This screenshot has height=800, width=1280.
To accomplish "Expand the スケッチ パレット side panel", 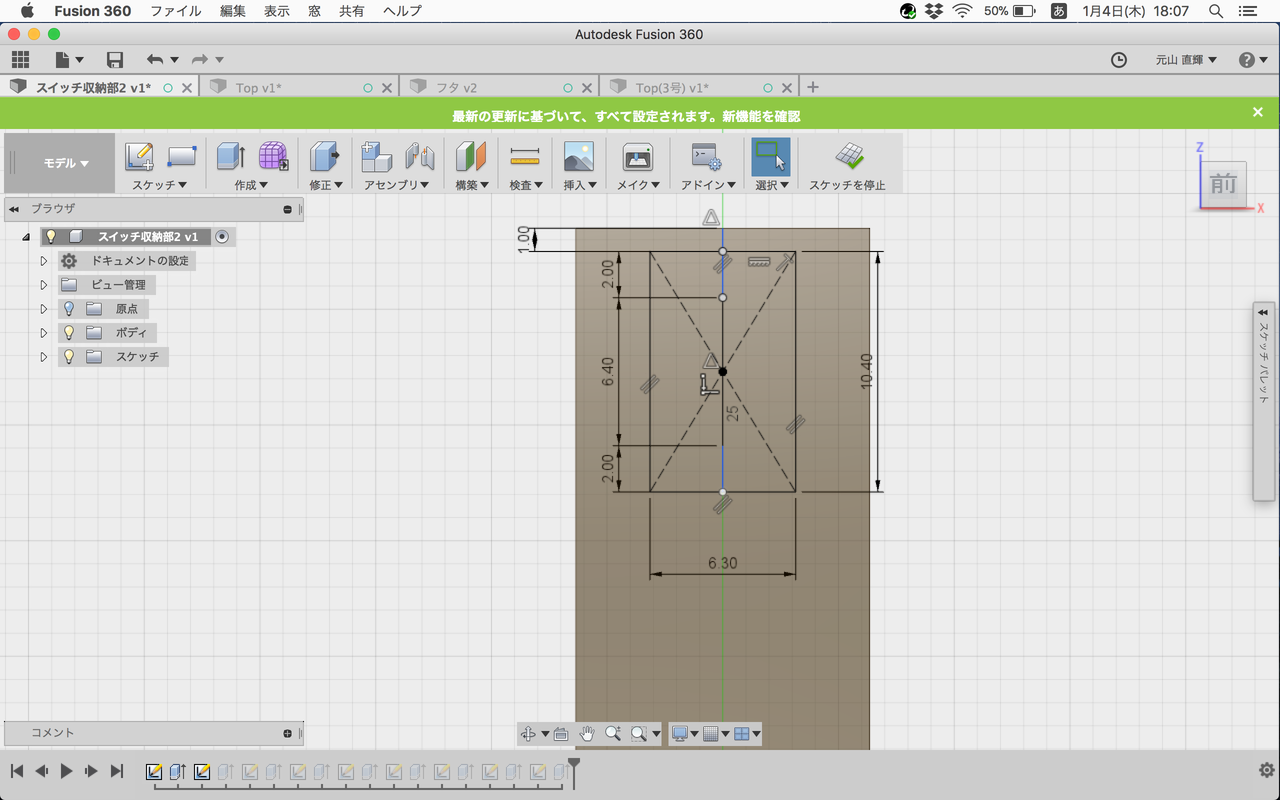I will [x=1263, y=312].
